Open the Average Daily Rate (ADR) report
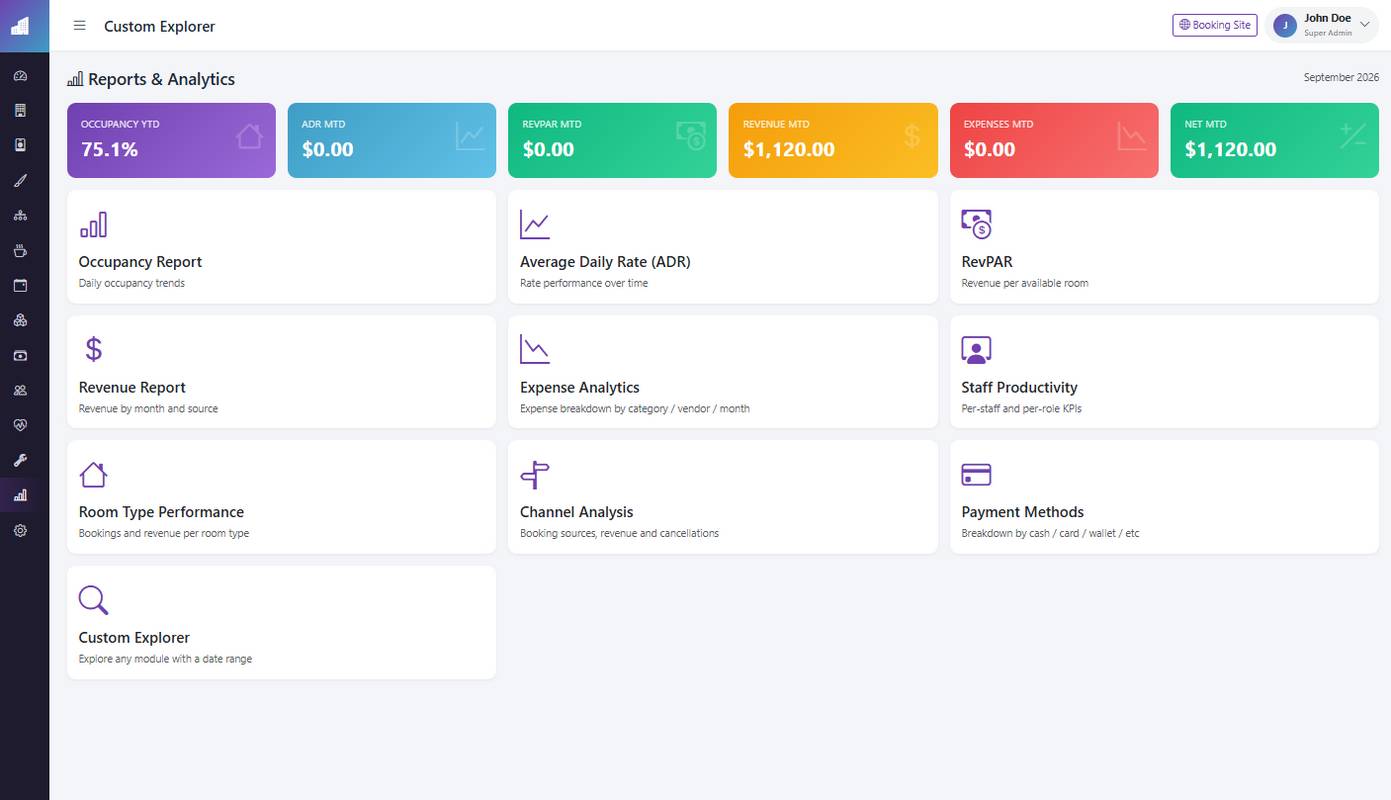Viewport: 1391px width, 800px height. [x=723, y=247]
